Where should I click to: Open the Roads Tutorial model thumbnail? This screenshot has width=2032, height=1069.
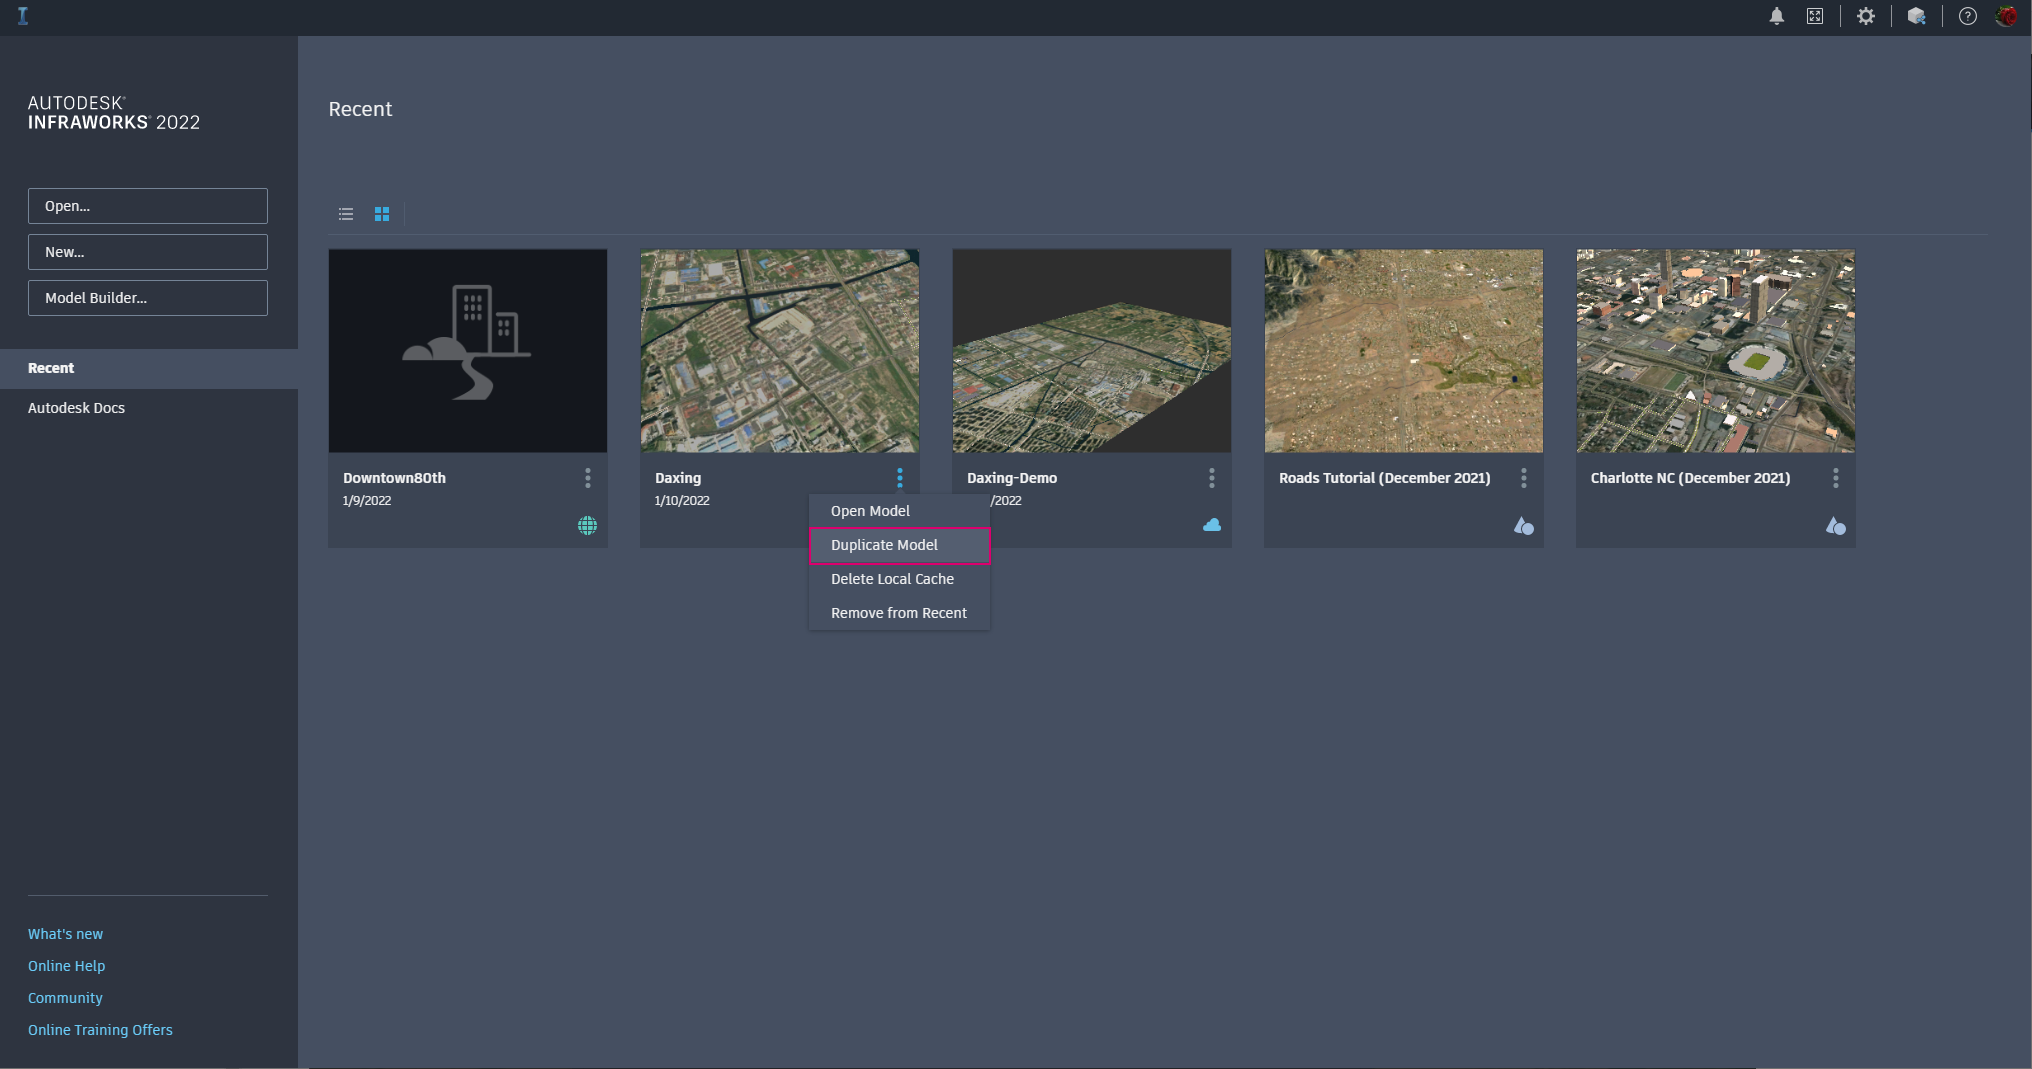1404,351
